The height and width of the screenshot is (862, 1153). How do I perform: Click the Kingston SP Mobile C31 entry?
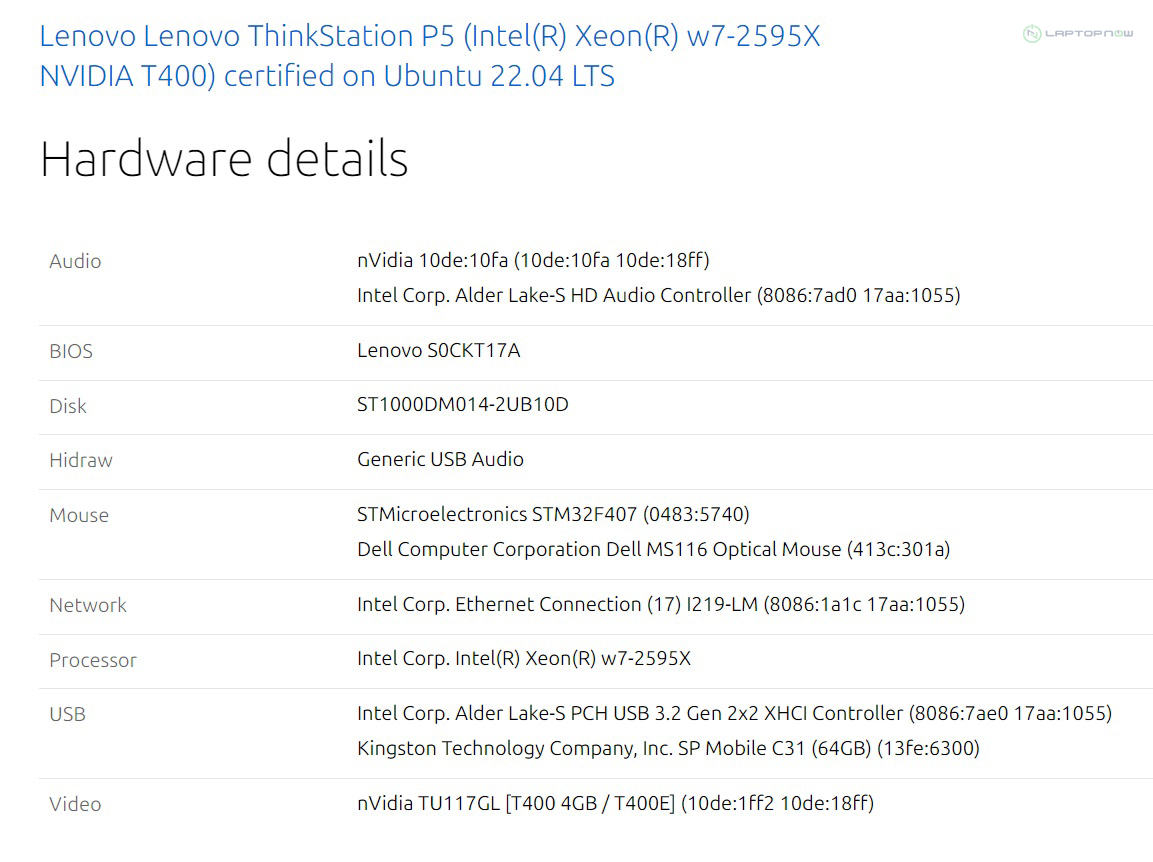668,748
